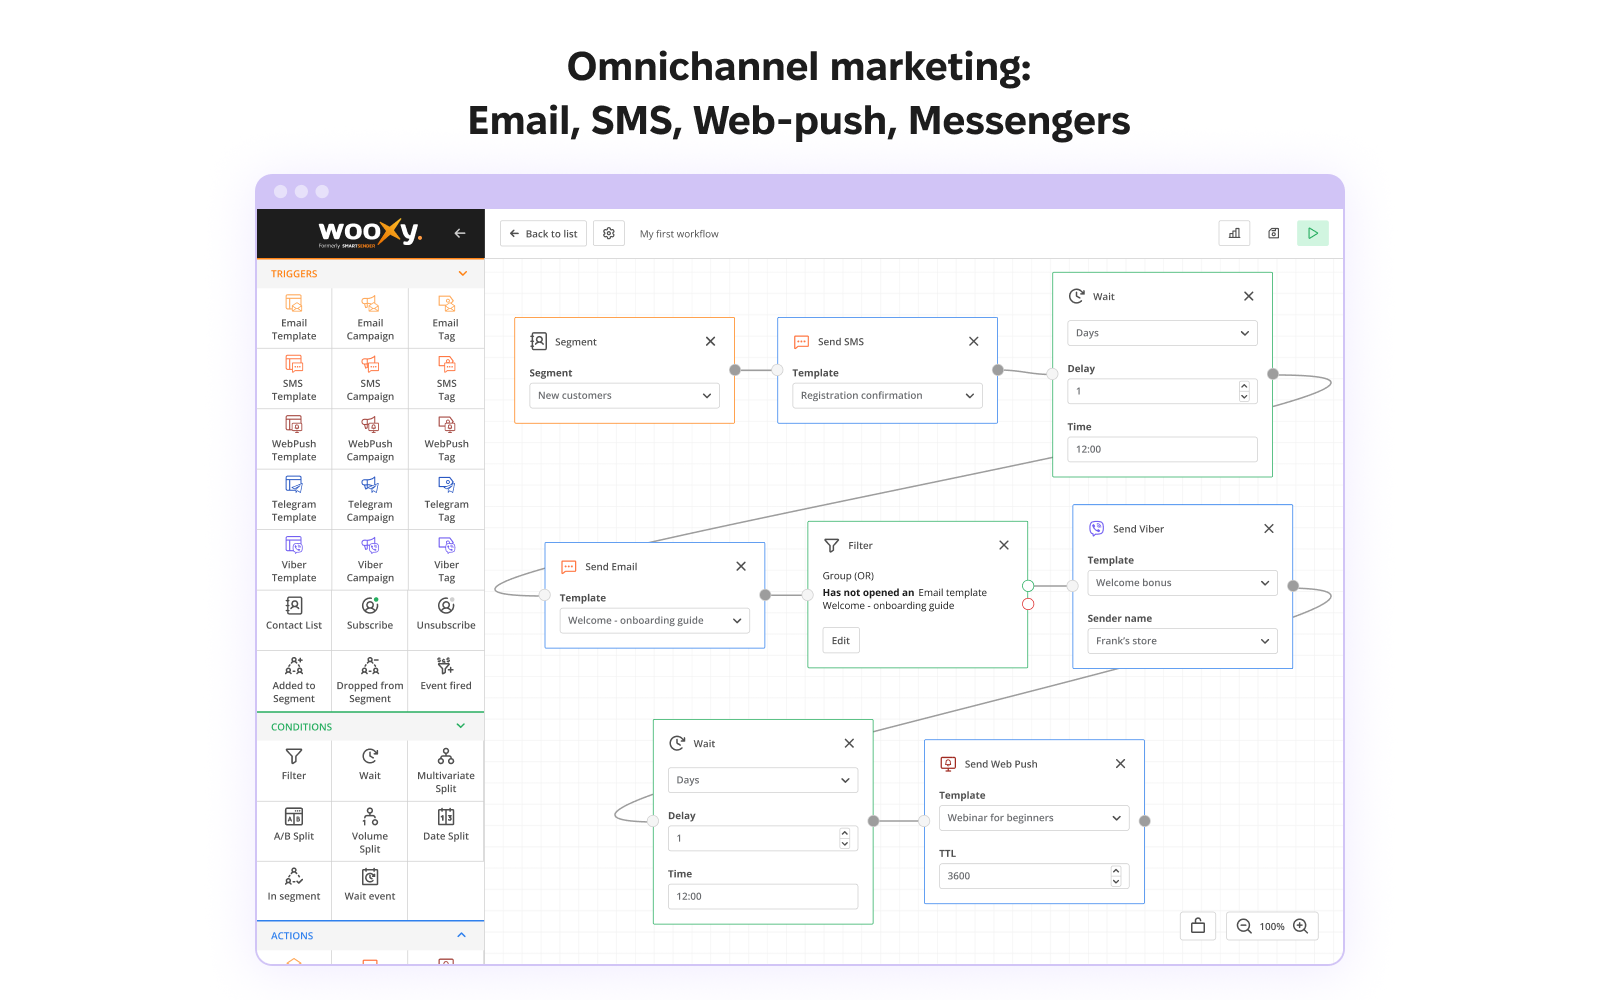Click the My first workflow title
Image resolution: width=1600 pixels, height=1000 pixels.
[x=679, y=234]
